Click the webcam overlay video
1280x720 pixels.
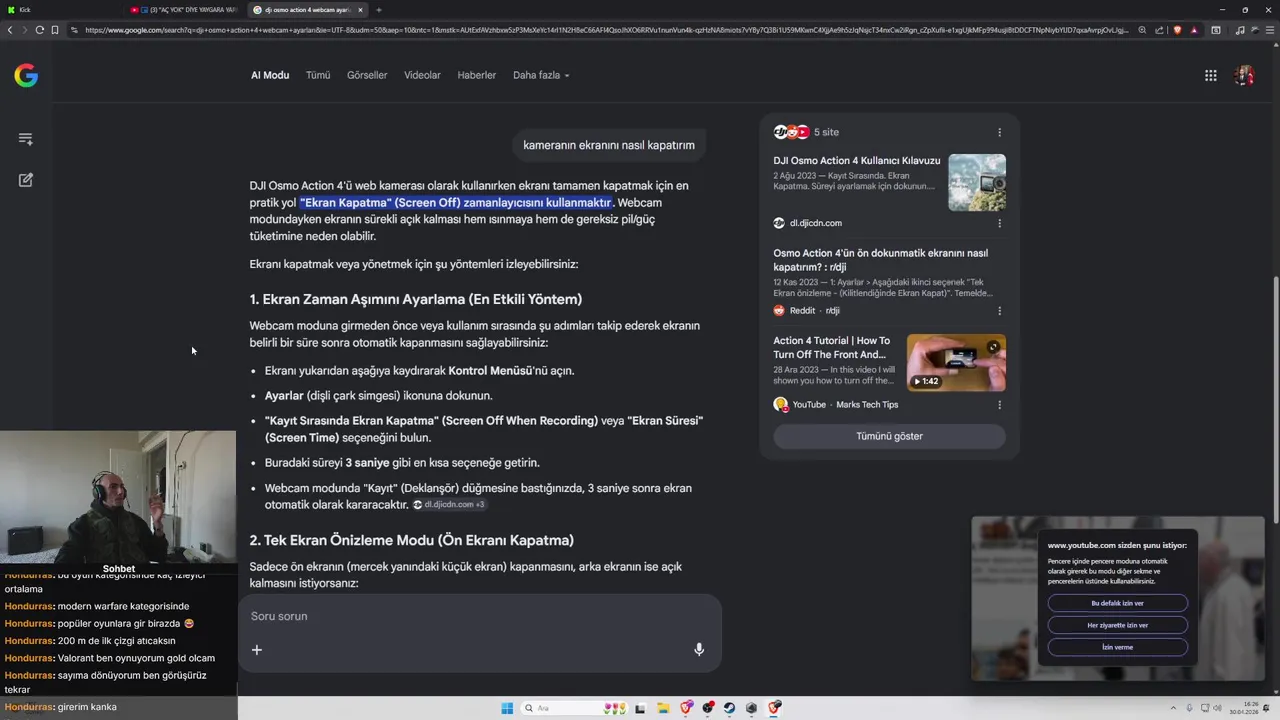click(x=118, y=497)
